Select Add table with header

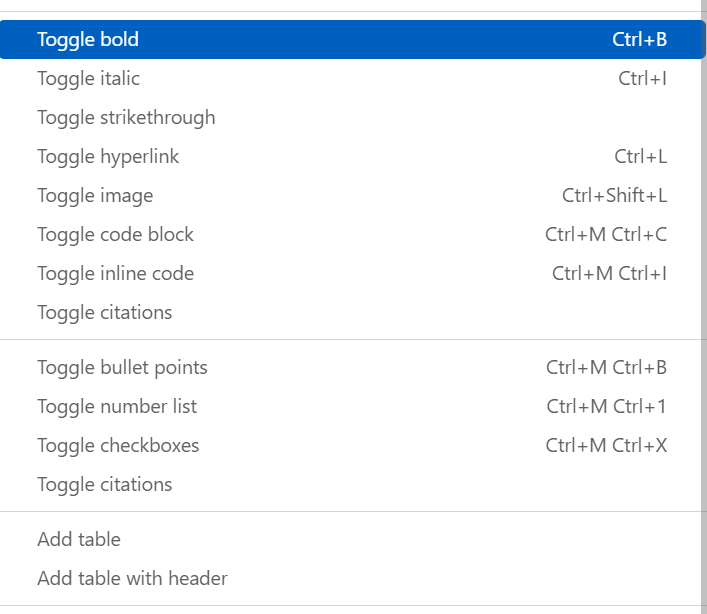pyautogui.click(x=132, y=579)
